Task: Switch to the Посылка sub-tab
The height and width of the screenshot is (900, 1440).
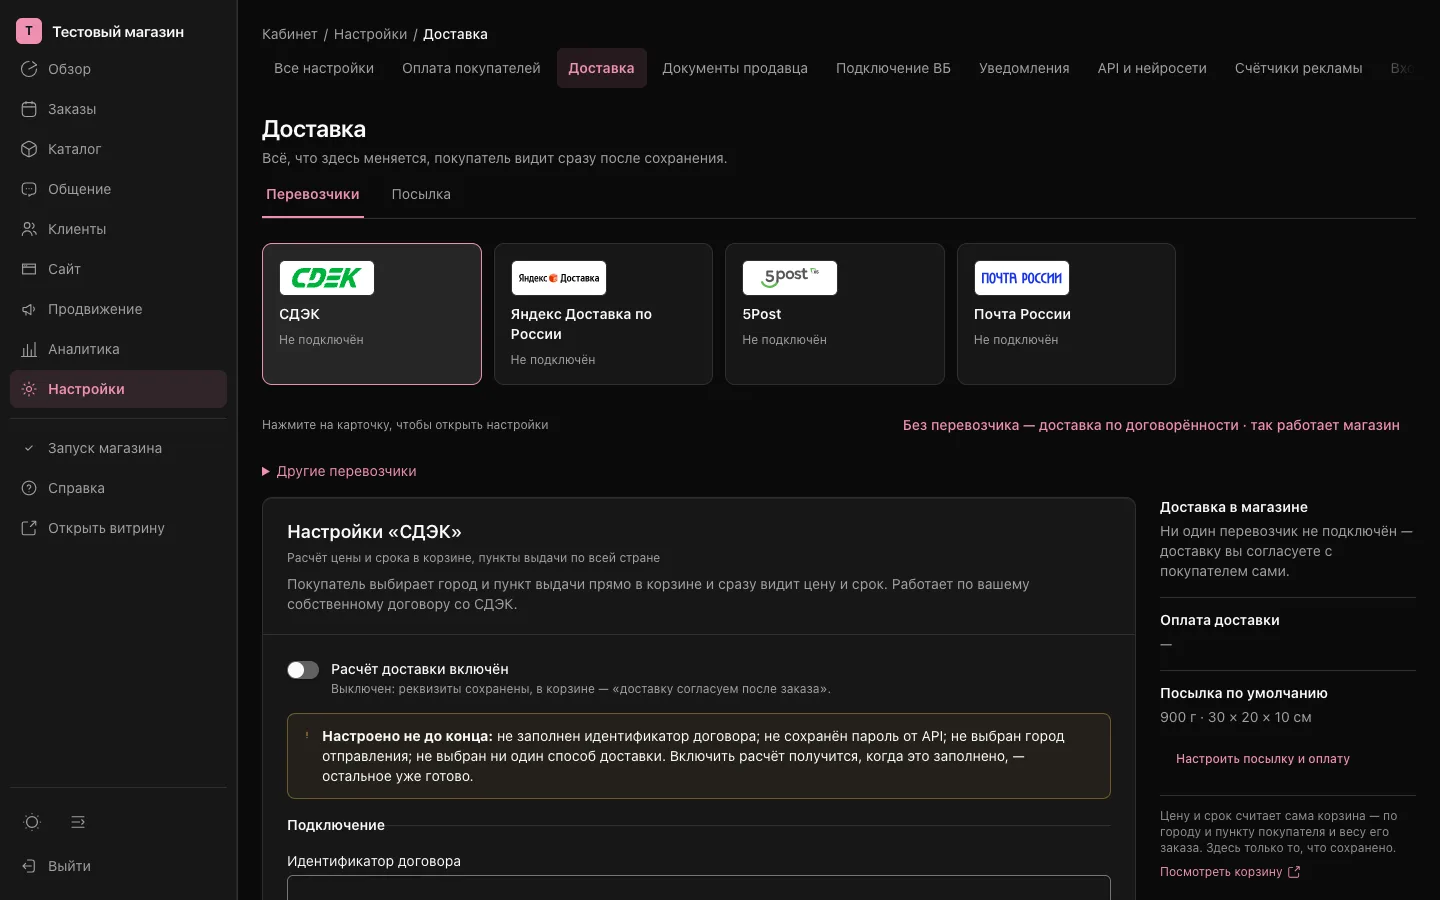Action: pos(421,194)
